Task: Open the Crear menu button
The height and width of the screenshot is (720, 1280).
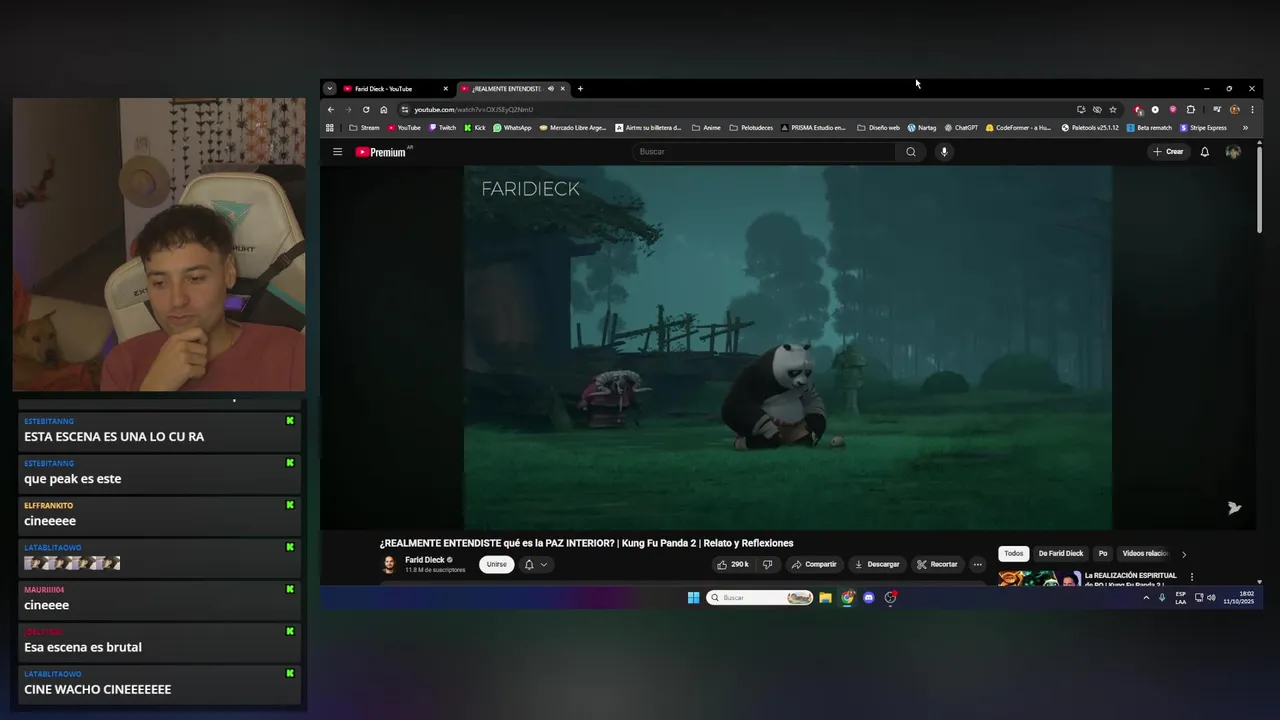Action: [1168, 152]
